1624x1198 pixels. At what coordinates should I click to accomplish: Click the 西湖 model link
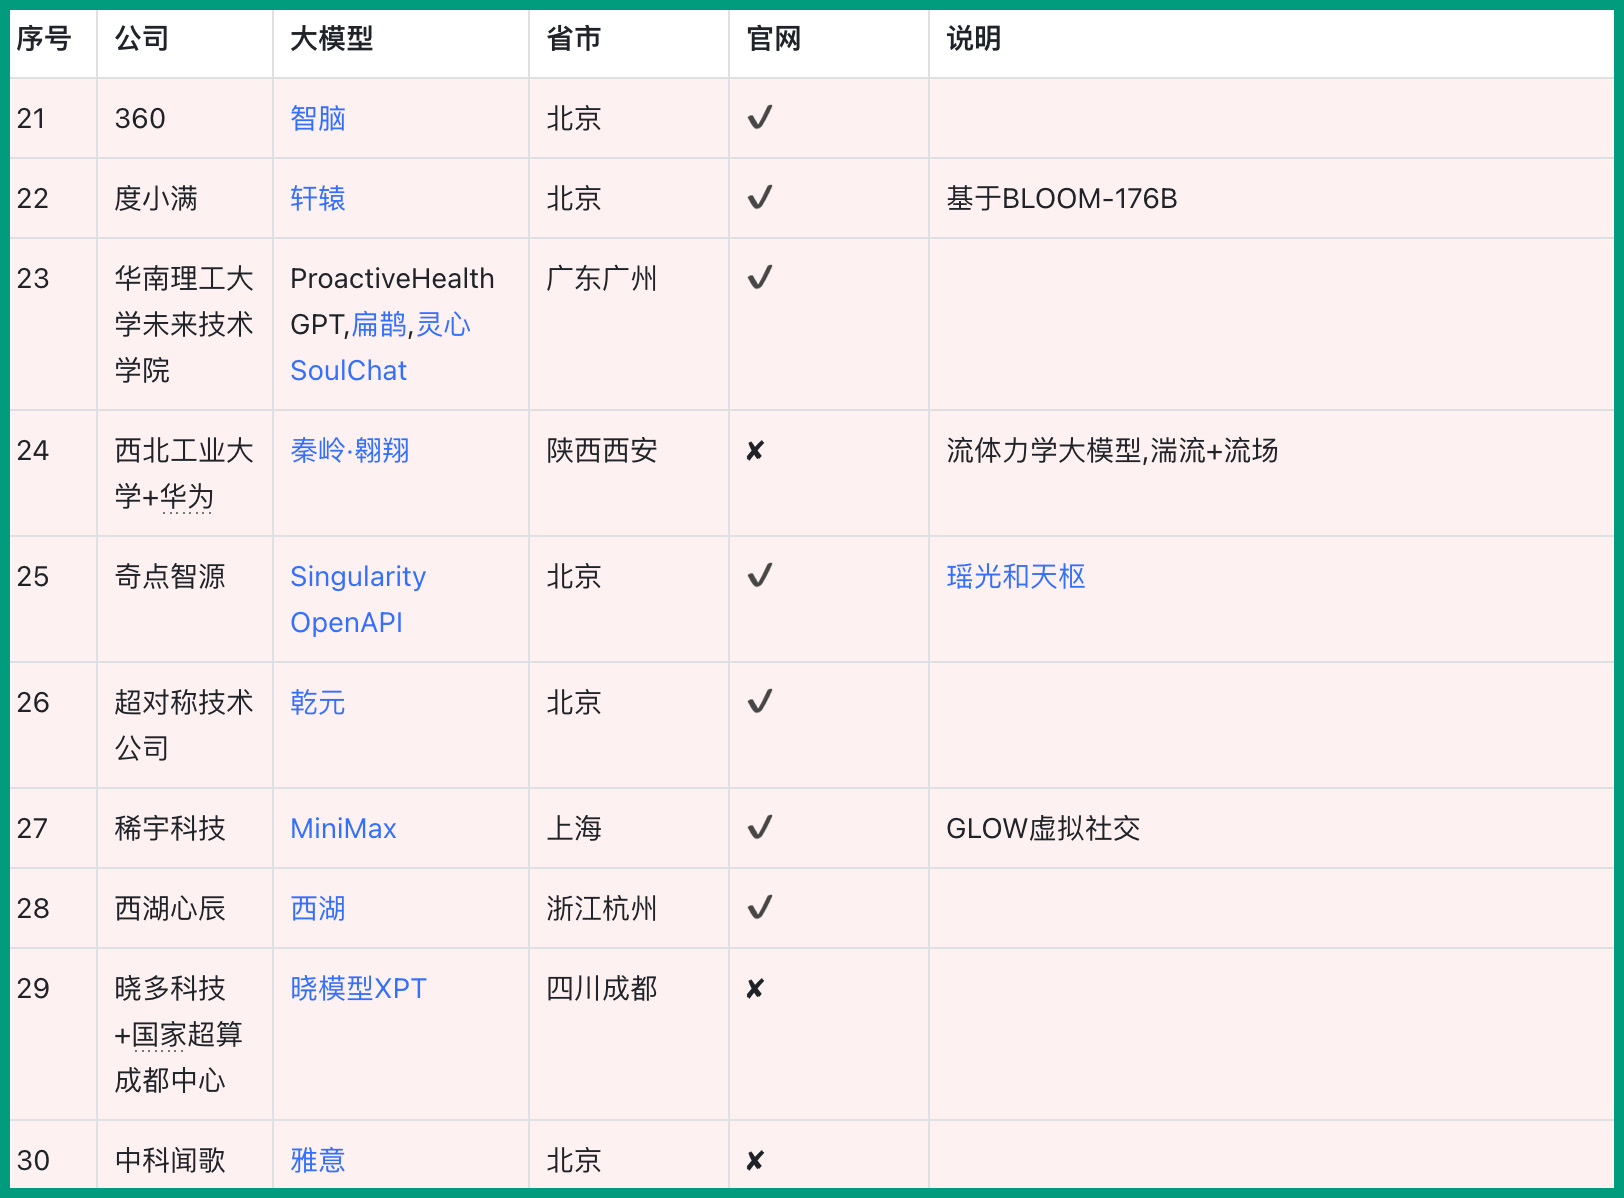pyautogui.click(x=317, y=909)
